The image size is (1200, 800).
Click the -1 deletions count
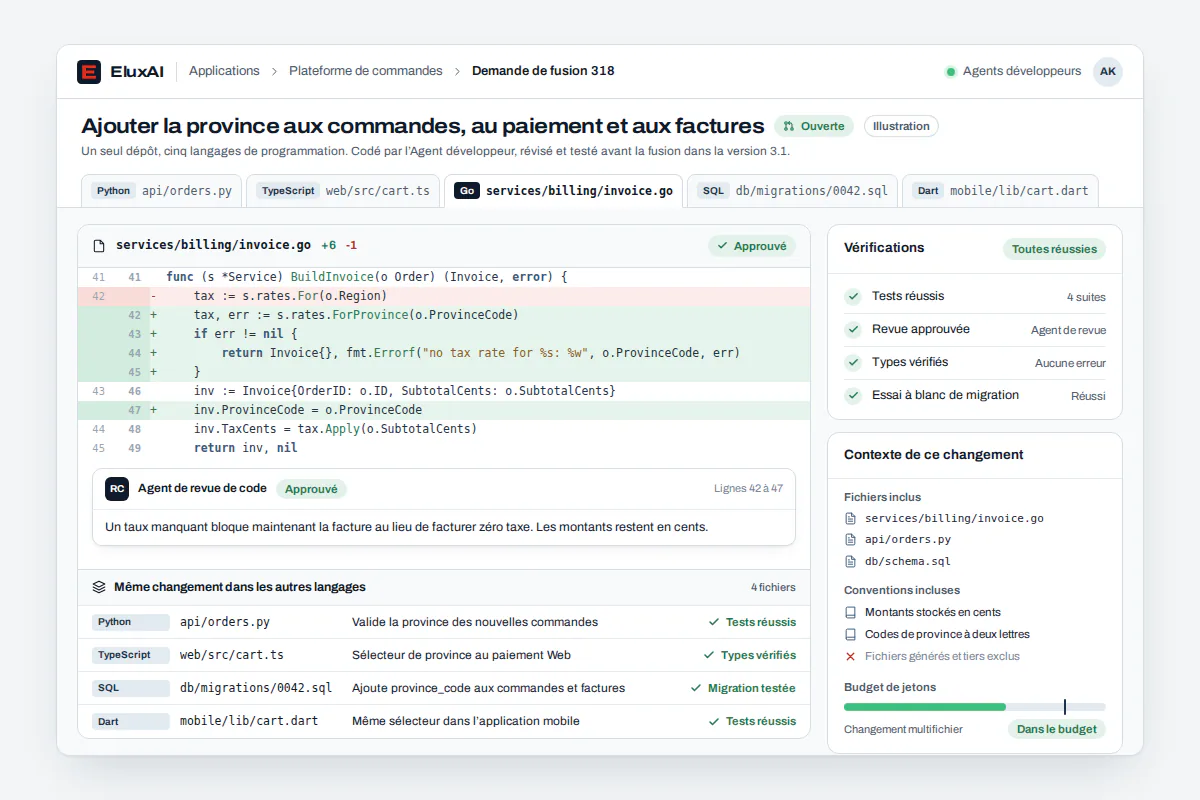[x=351, y=246]
